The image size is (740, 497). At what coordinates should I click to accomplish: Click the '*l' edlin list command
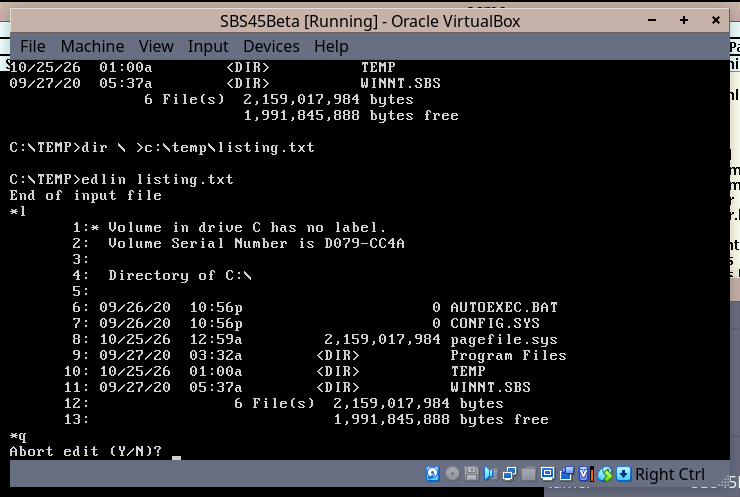coord(18,211)
